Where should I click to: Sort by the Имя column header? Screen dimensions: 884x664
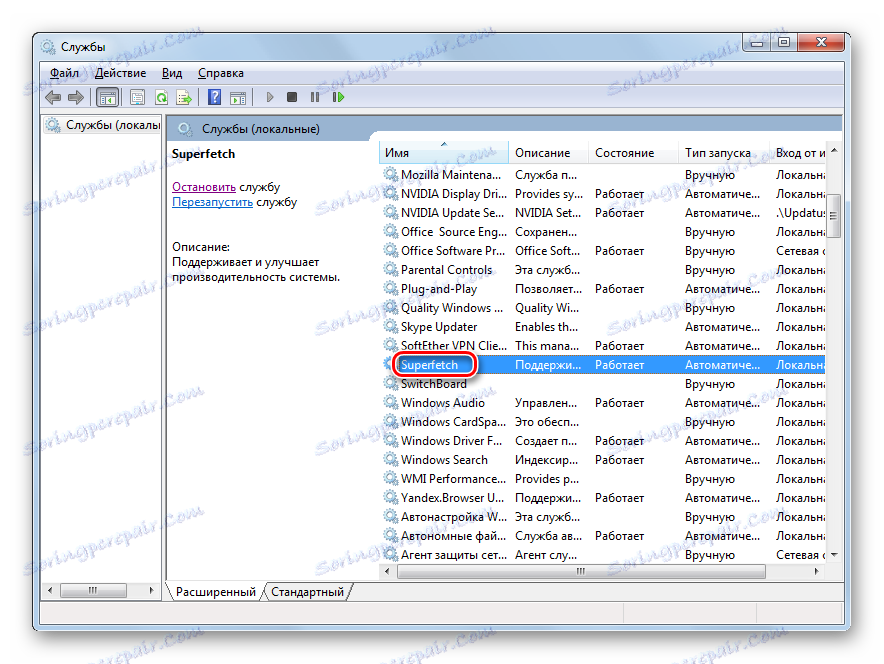click(444, 153)
